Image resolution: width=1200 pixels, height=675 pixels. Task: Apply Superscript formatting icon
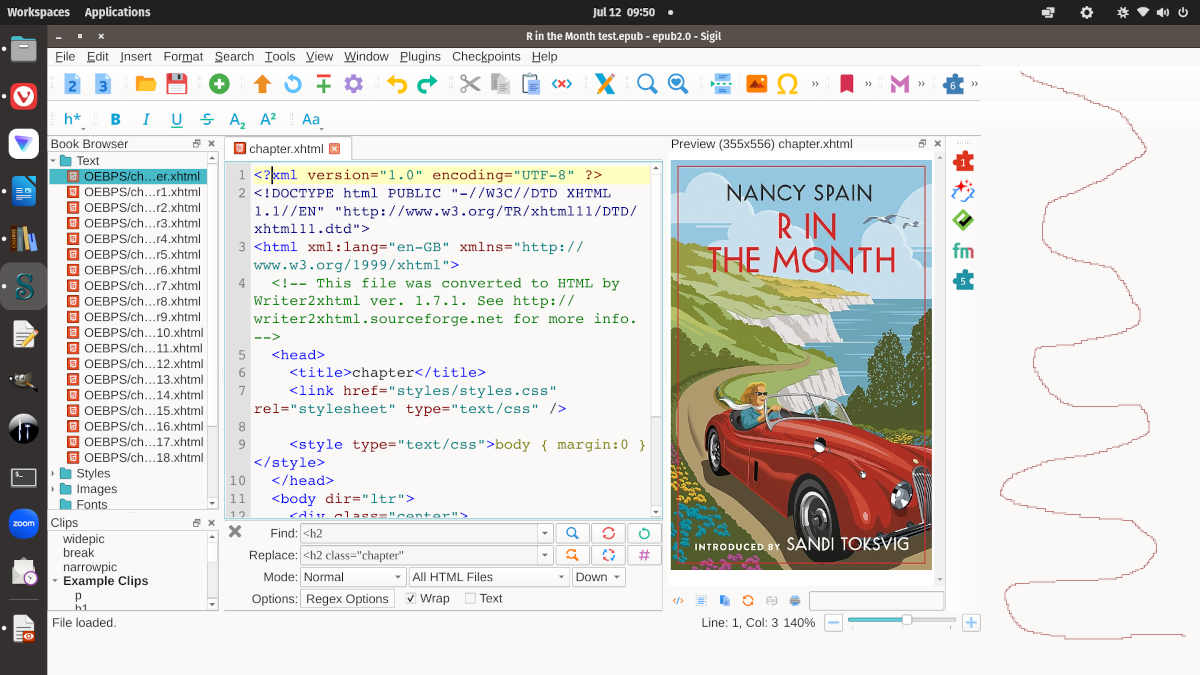click(x=268, y=119)
